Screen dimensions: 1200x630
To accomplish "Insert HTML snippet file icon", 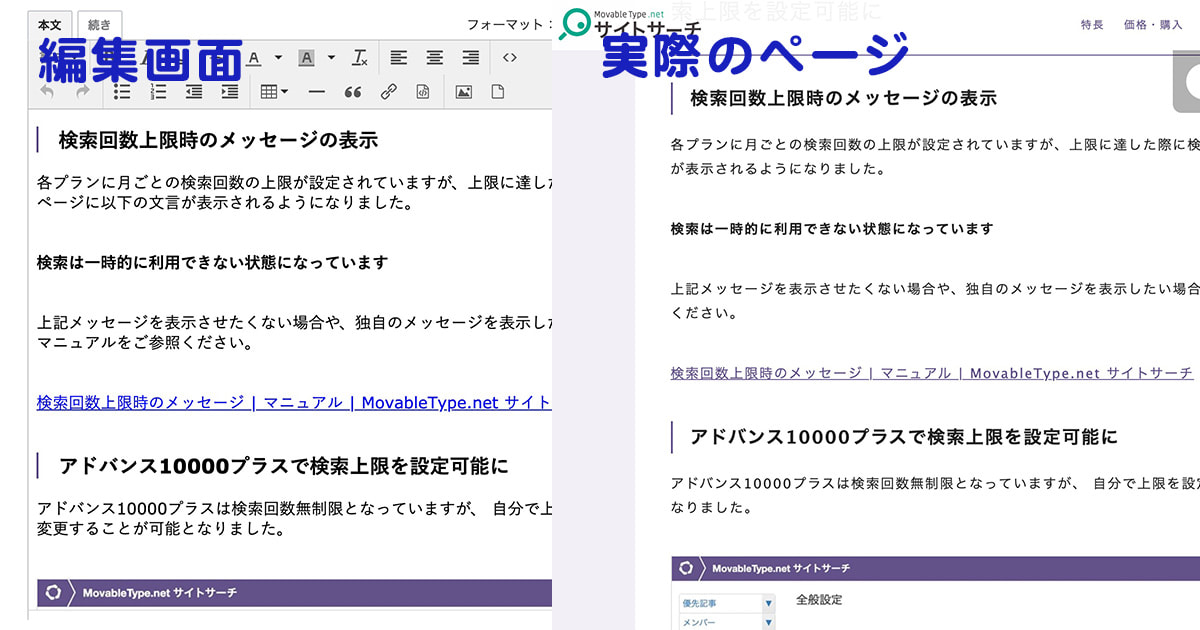I will pos(423,92).
